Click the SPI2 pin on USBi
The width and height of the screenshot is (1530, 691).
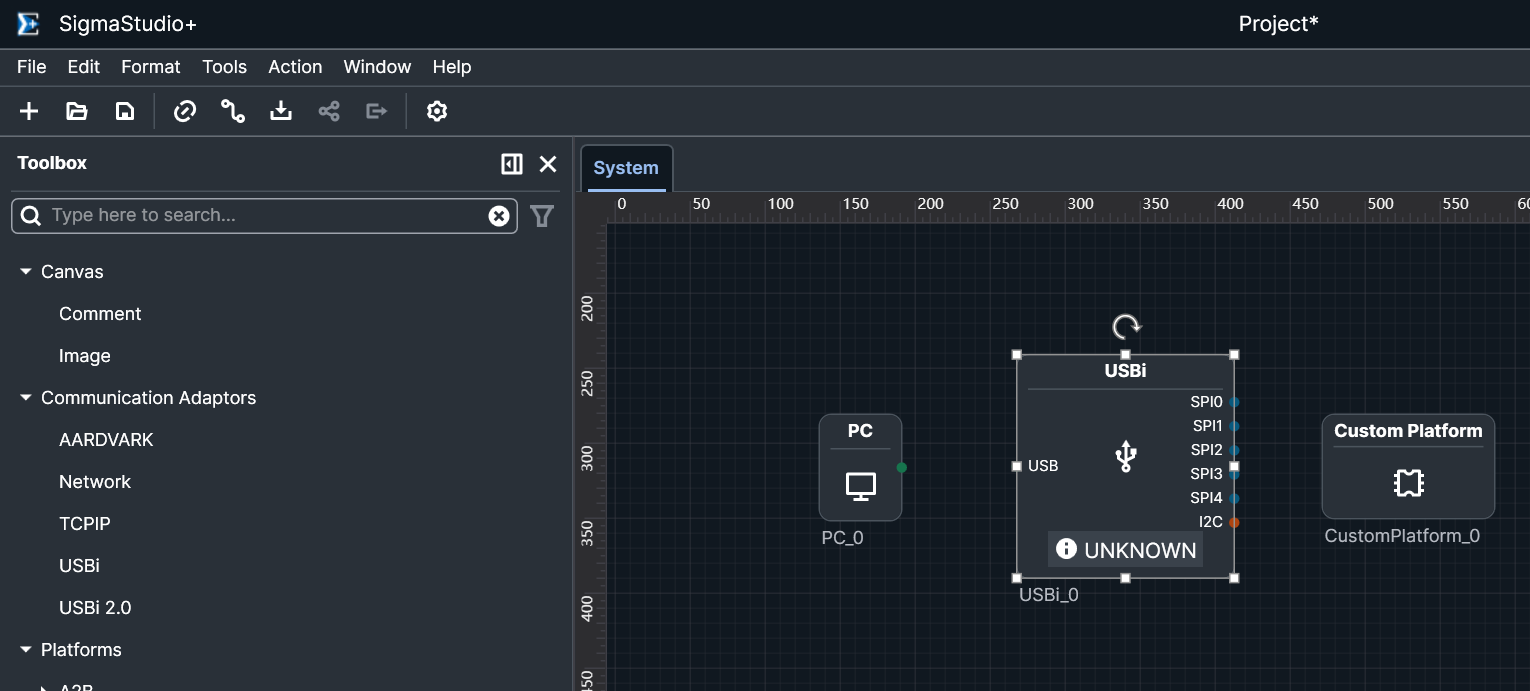[1234, 450]
